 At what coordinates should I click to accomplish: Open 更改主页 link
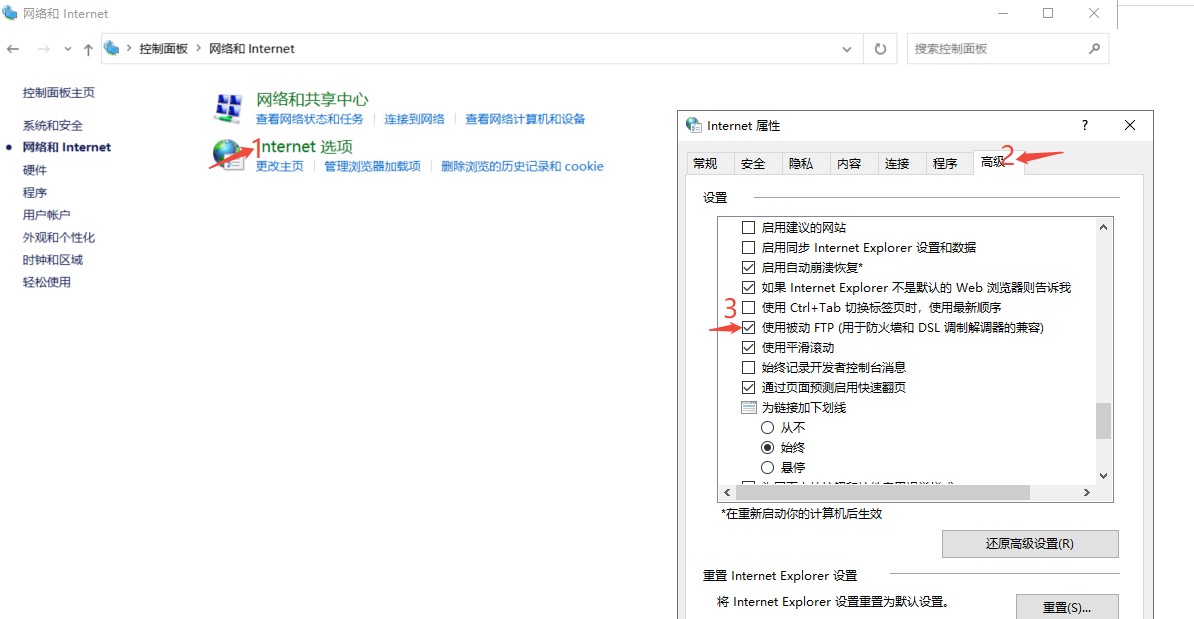tap(279, 166)
